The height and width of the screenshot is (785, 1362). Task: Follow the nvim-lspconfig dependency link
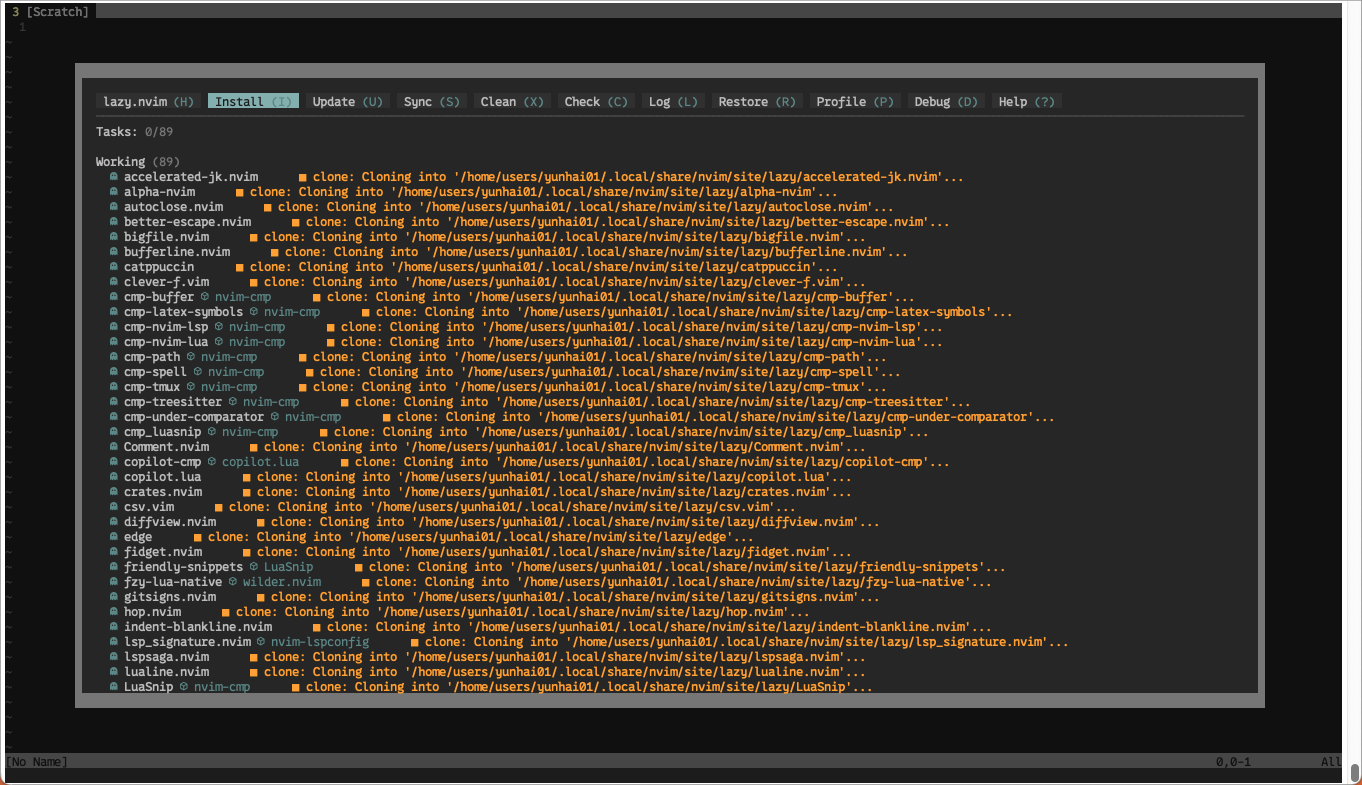[x=320, y=642]
